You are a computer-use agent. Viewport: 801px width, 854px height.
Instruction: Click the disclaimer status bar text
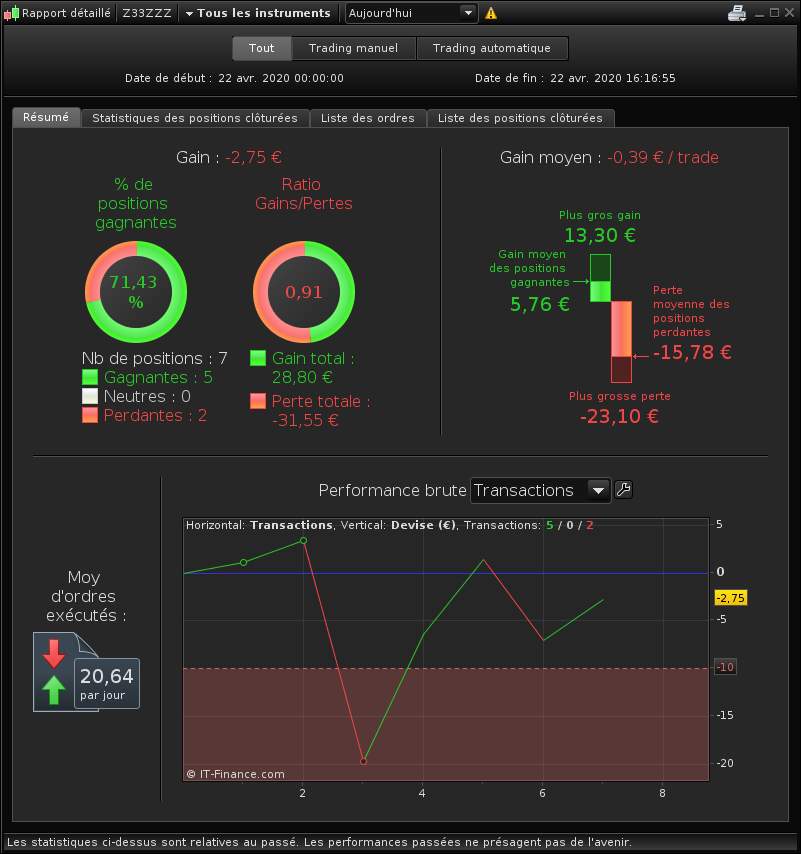click(319, 842)
